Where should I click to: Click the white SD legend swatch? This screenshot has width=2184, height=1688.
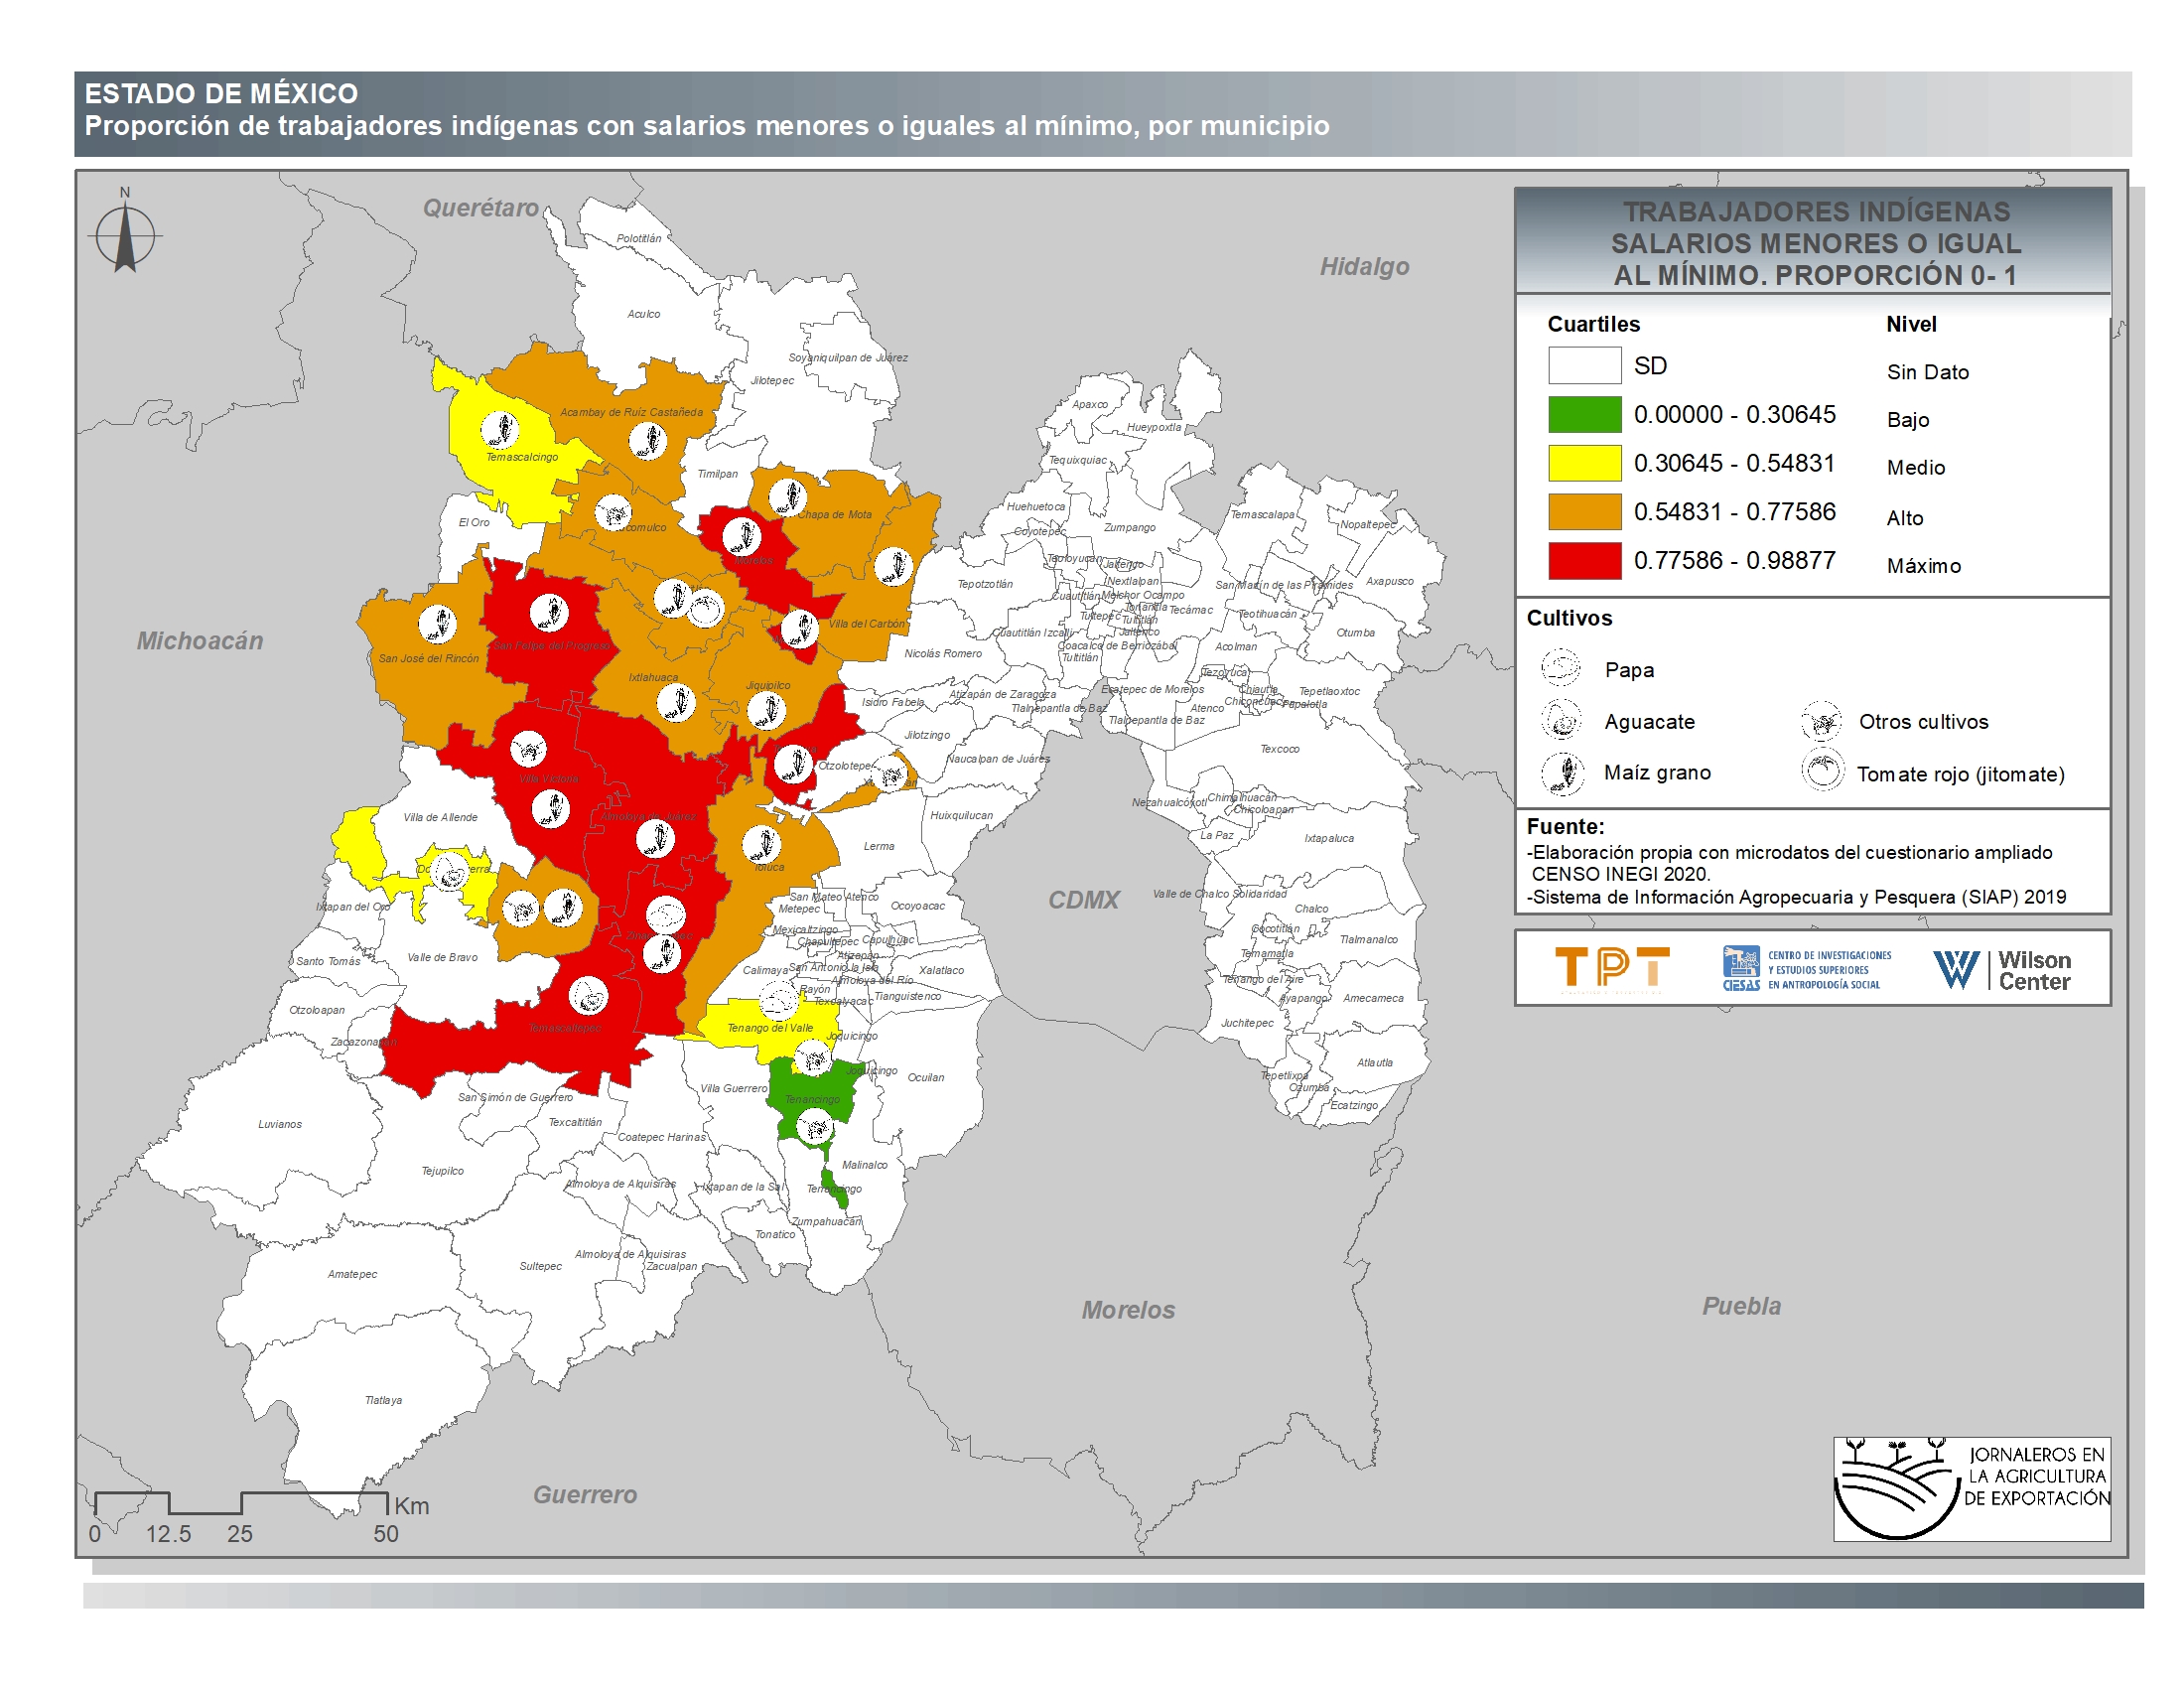coord(1584,366)
